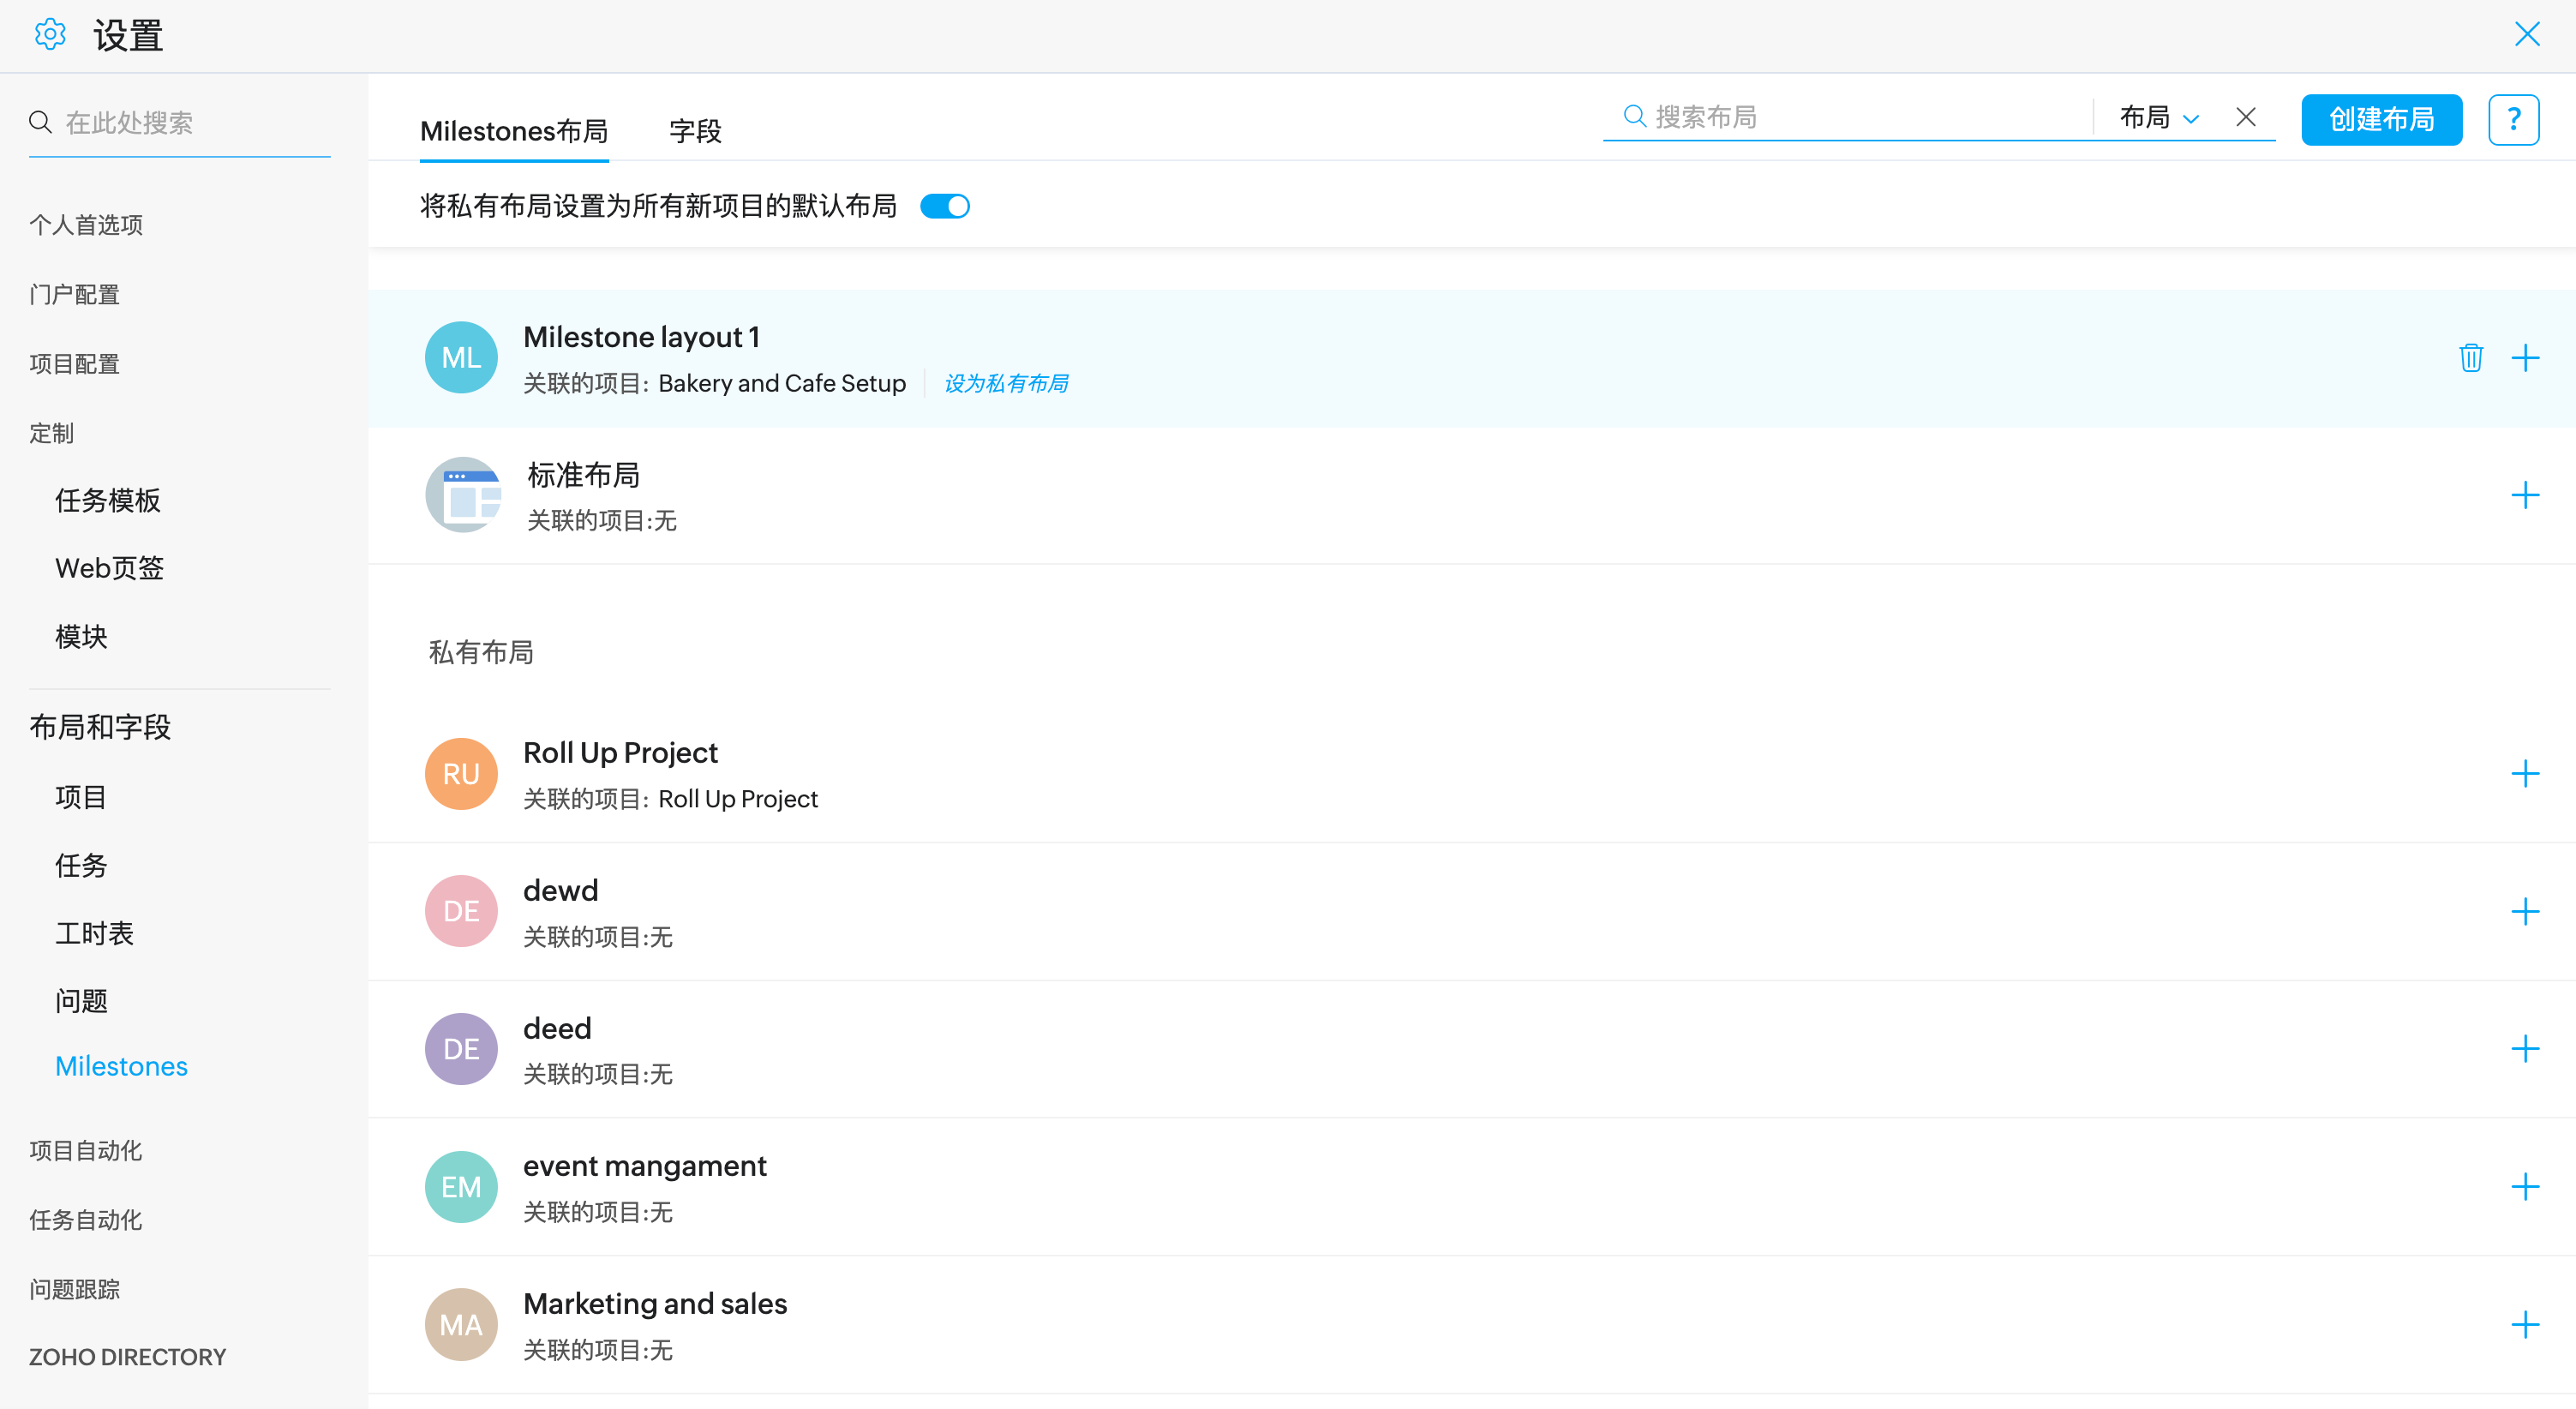Clear layout search with X icon
Image resolution: width=2576 pixels, height=1409 pixels.
[x=2246, y=117]
